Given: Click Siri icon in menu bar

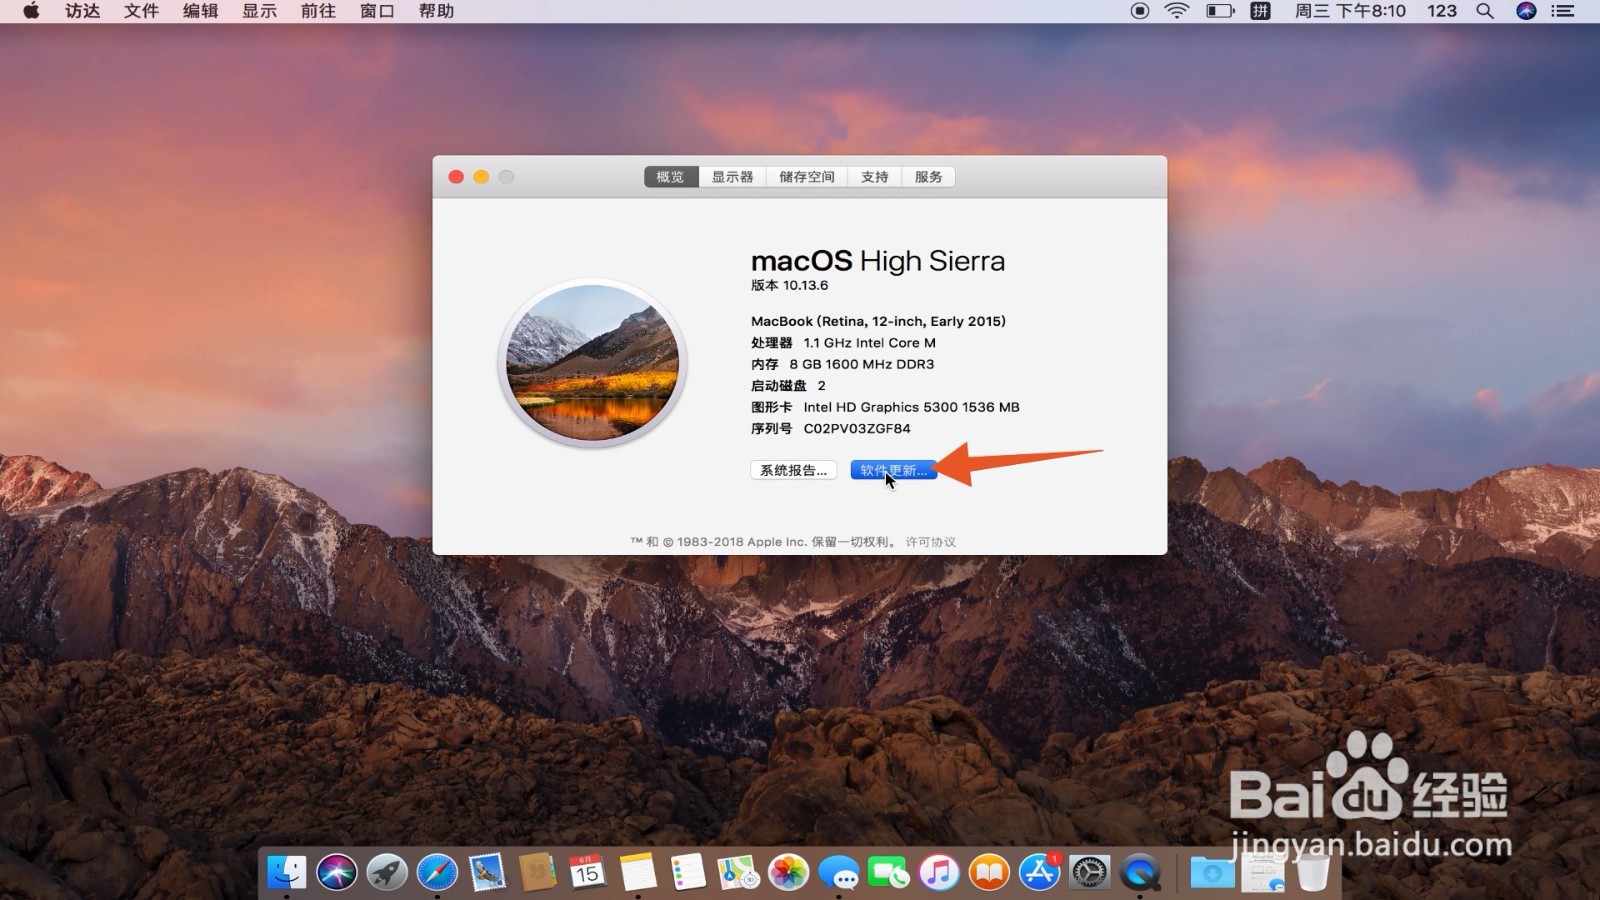Looking at the screenshot, I should pos(1526,11).
